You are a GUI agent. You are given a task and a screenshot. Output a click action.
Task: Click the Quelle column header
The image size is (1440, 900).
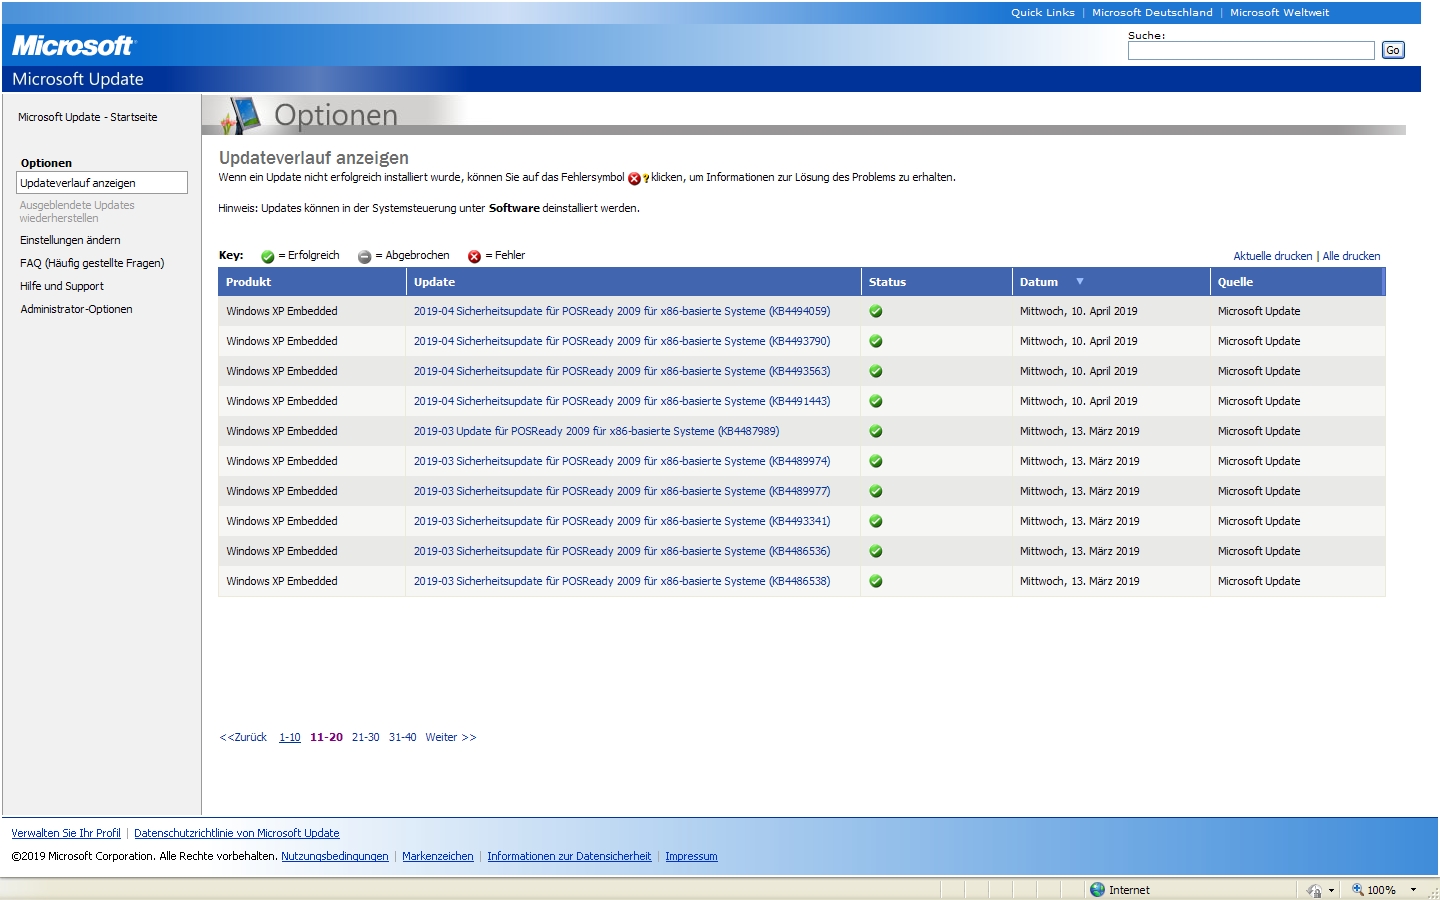click(1297, 282)
